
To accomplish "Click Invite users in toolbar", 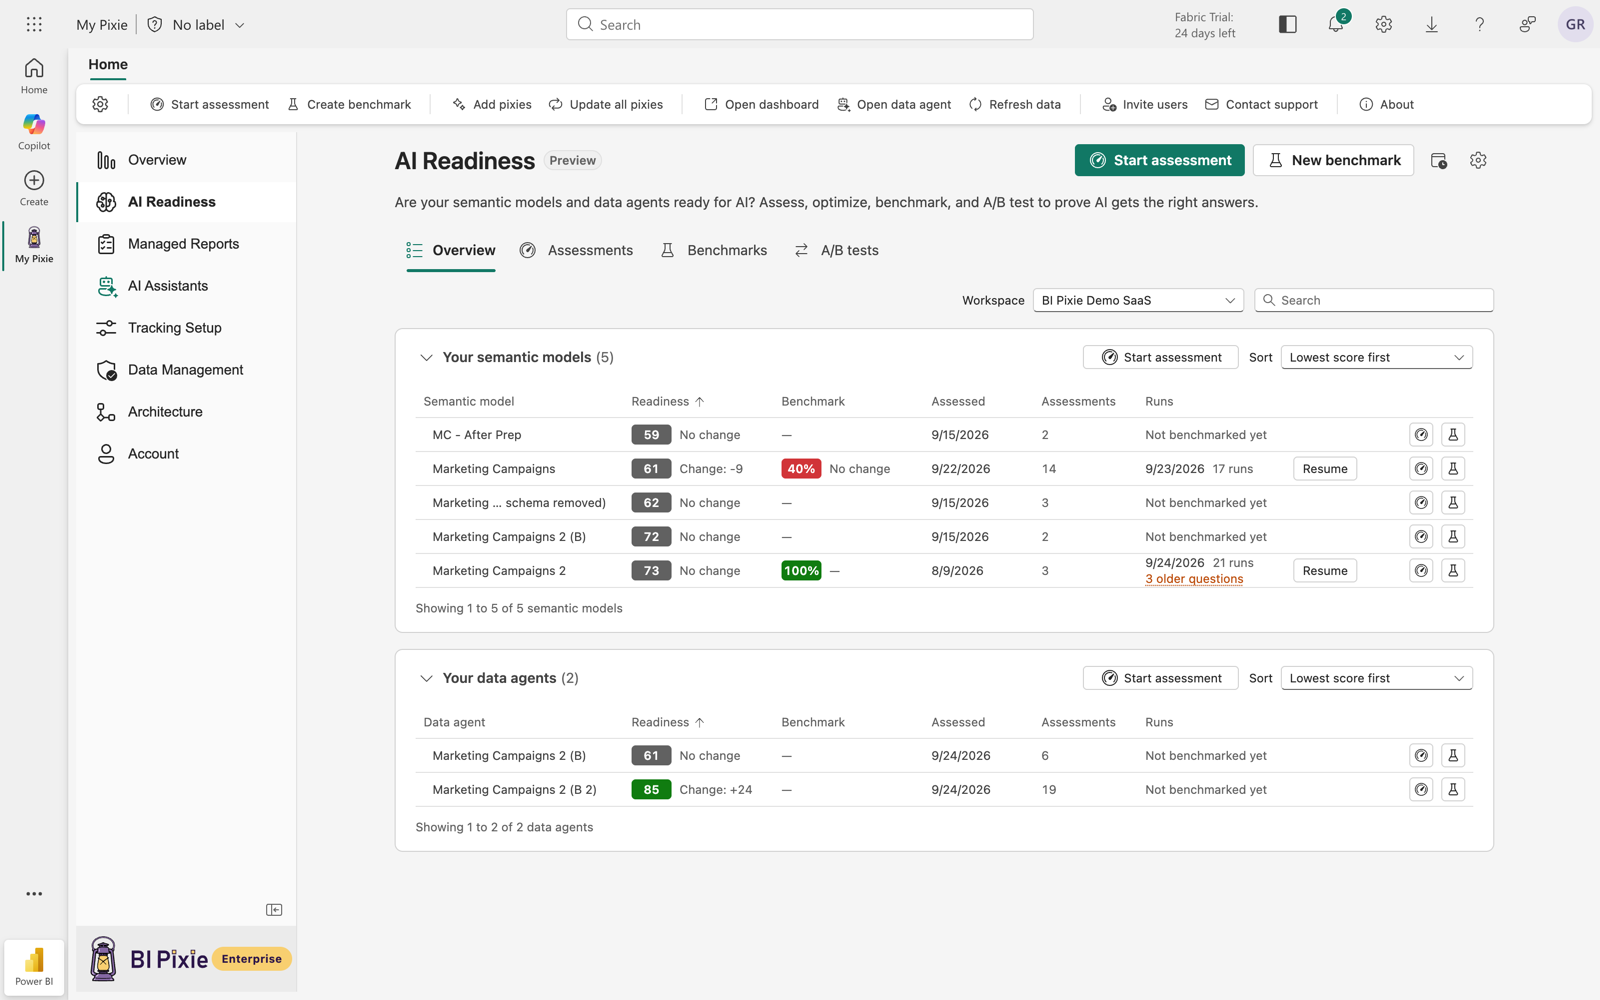I will click(1144, 104).
